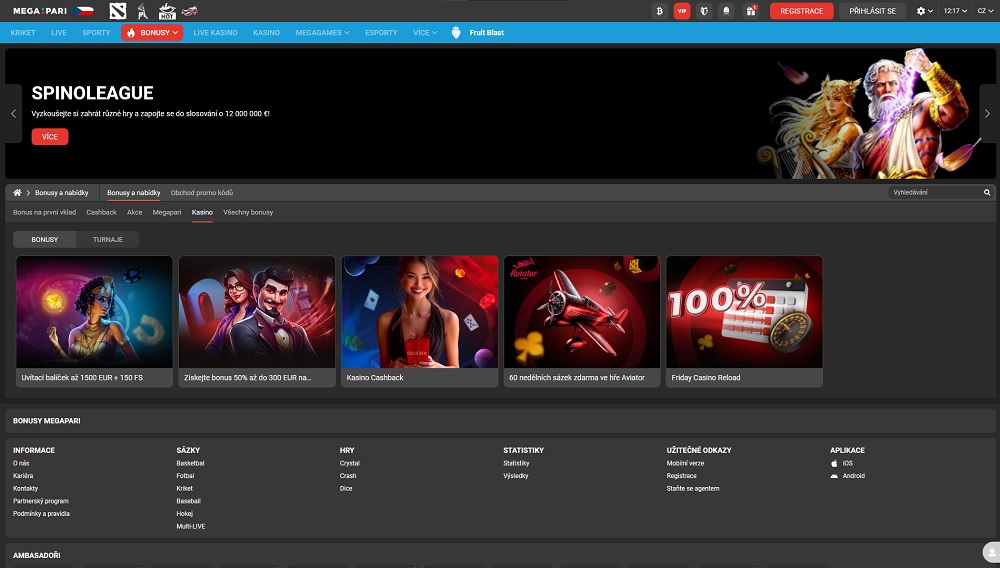Click the VÍCE button on Spinoleague banner

[x=50, y=136]
